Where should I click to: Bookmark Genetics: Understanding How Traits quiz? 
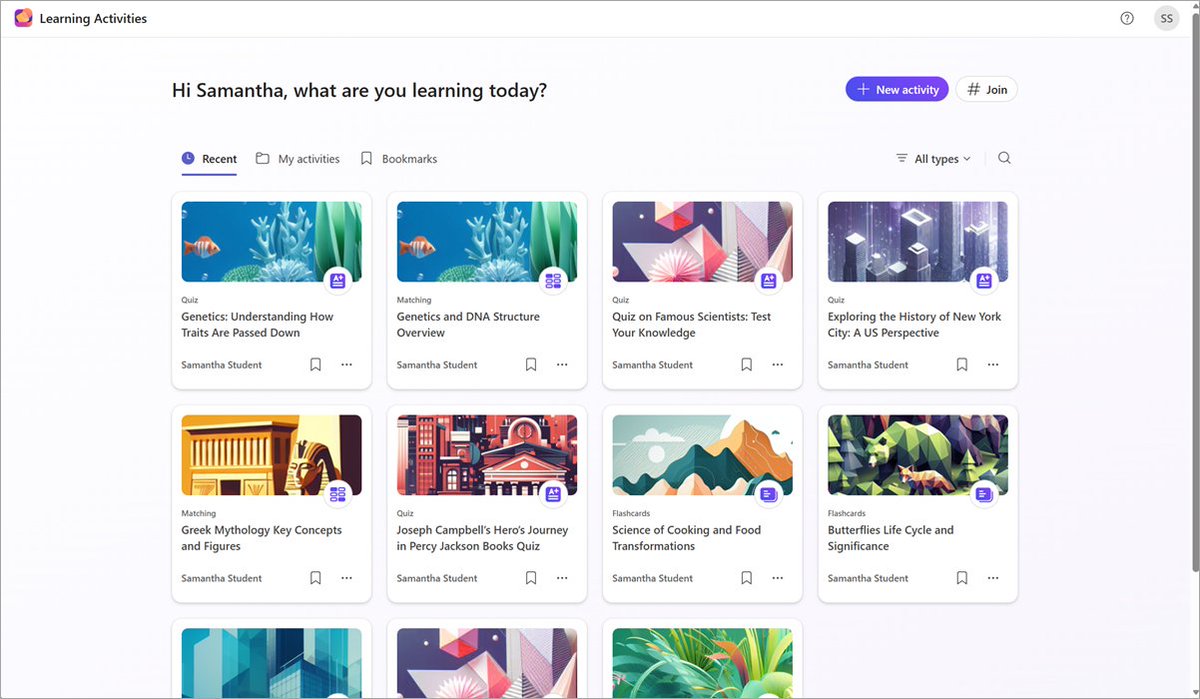point(316,365)
